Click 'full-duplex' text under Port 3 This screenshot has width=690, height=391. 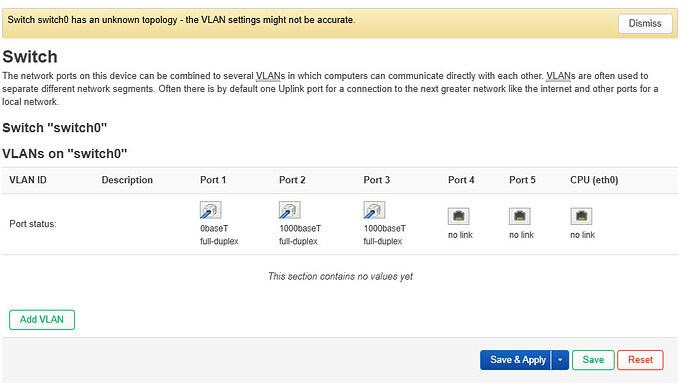coord(383,241)
